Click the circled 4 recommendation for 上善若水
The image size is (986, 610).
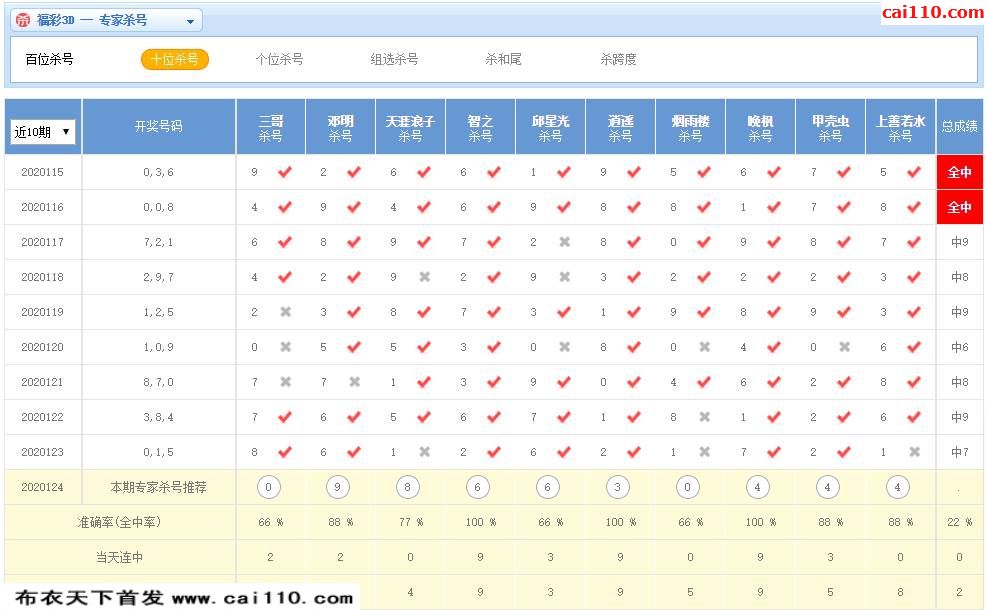coord(897,487)
